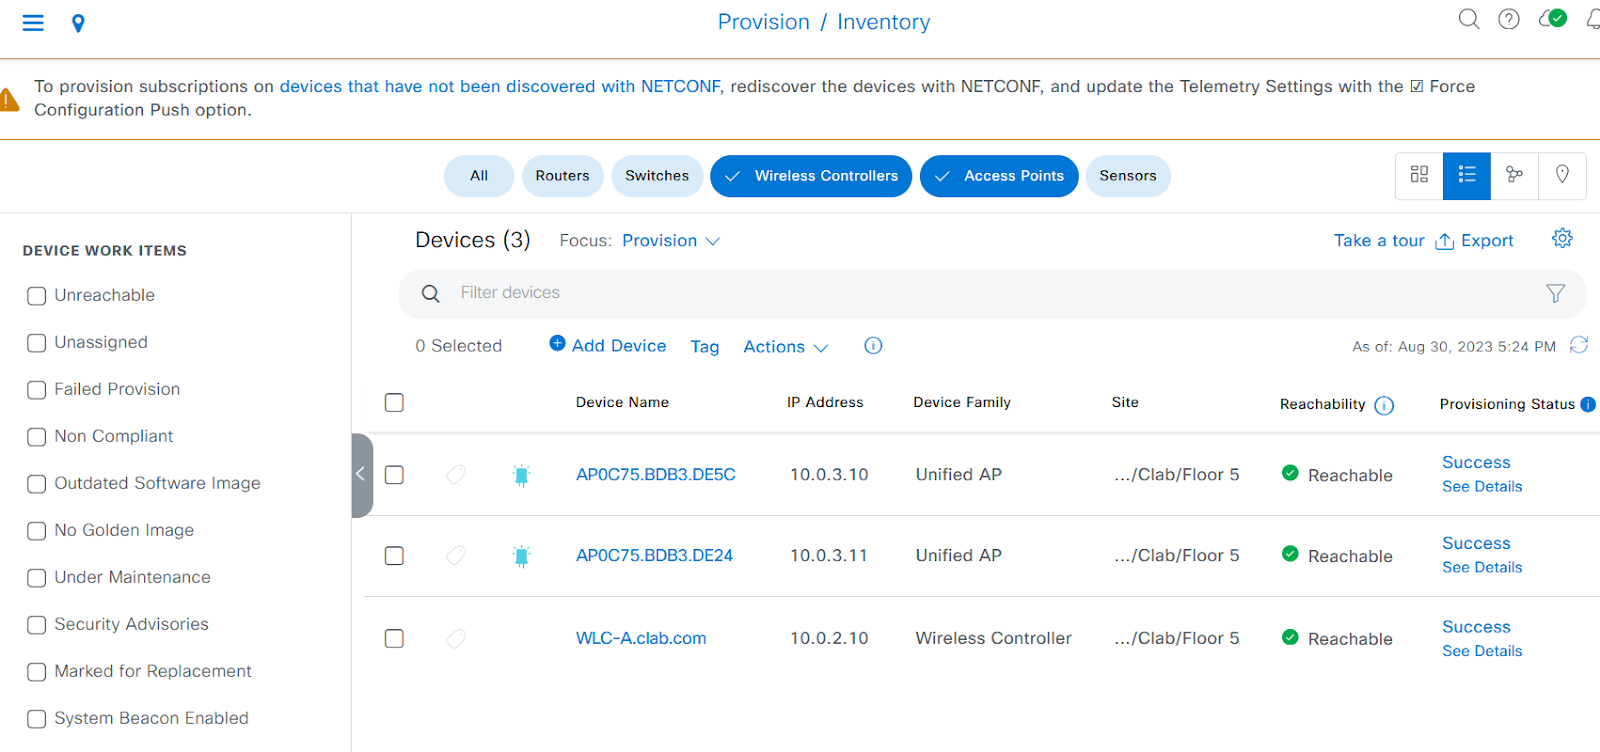The height and width of the screenshot is (752, 1600).
Task: Click the Add Device button
Action: pyautogui.click(x=608, y=345)
